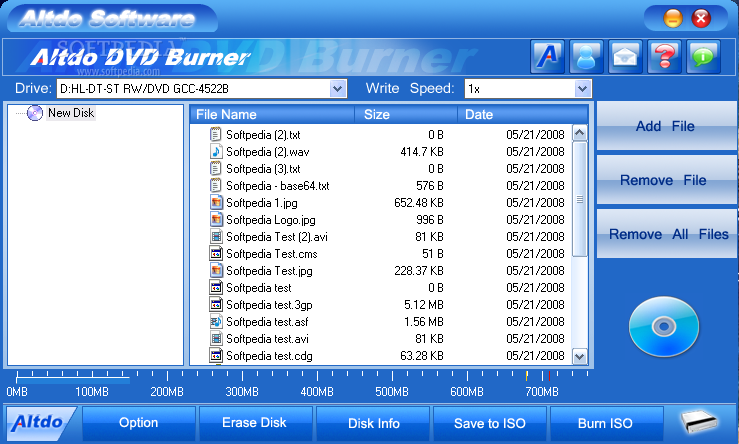Click the text icon for Softpedia (3).txt
The width and height of the screenshot is (739, 444).
pos(215,168)
